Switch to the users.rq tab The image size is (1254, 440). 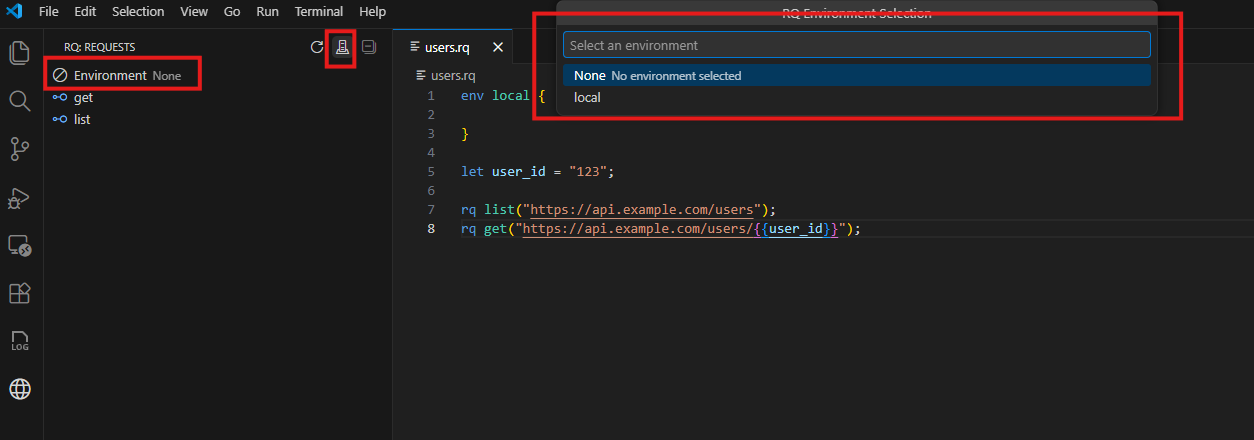(453, 47)
